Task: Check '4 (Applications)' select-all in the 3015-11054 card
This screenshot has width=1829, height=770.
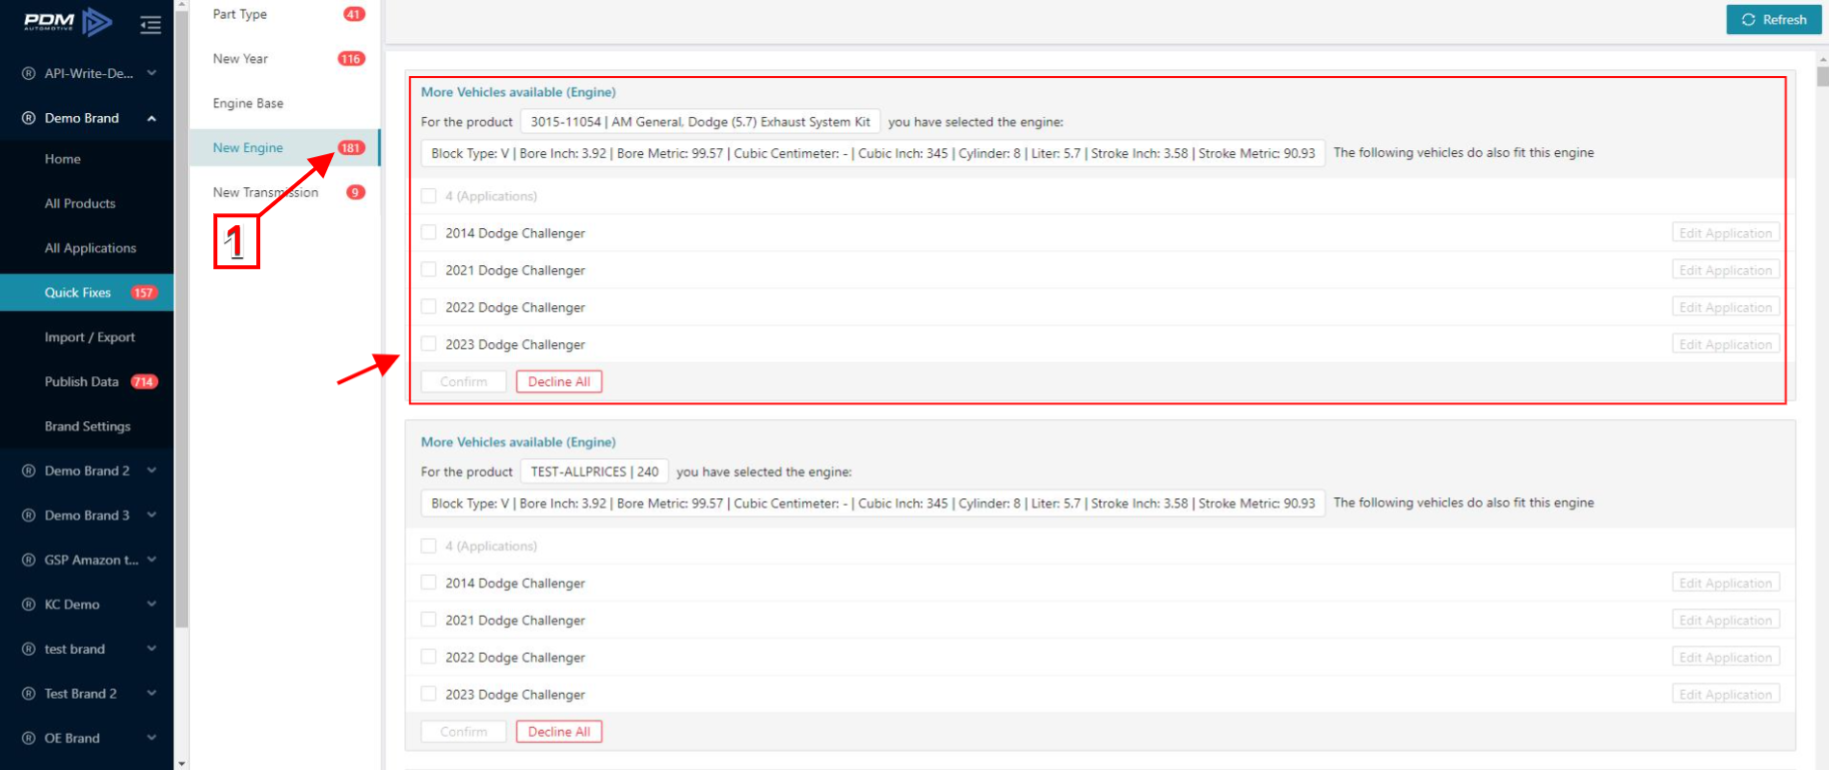Action: [429, 196]
